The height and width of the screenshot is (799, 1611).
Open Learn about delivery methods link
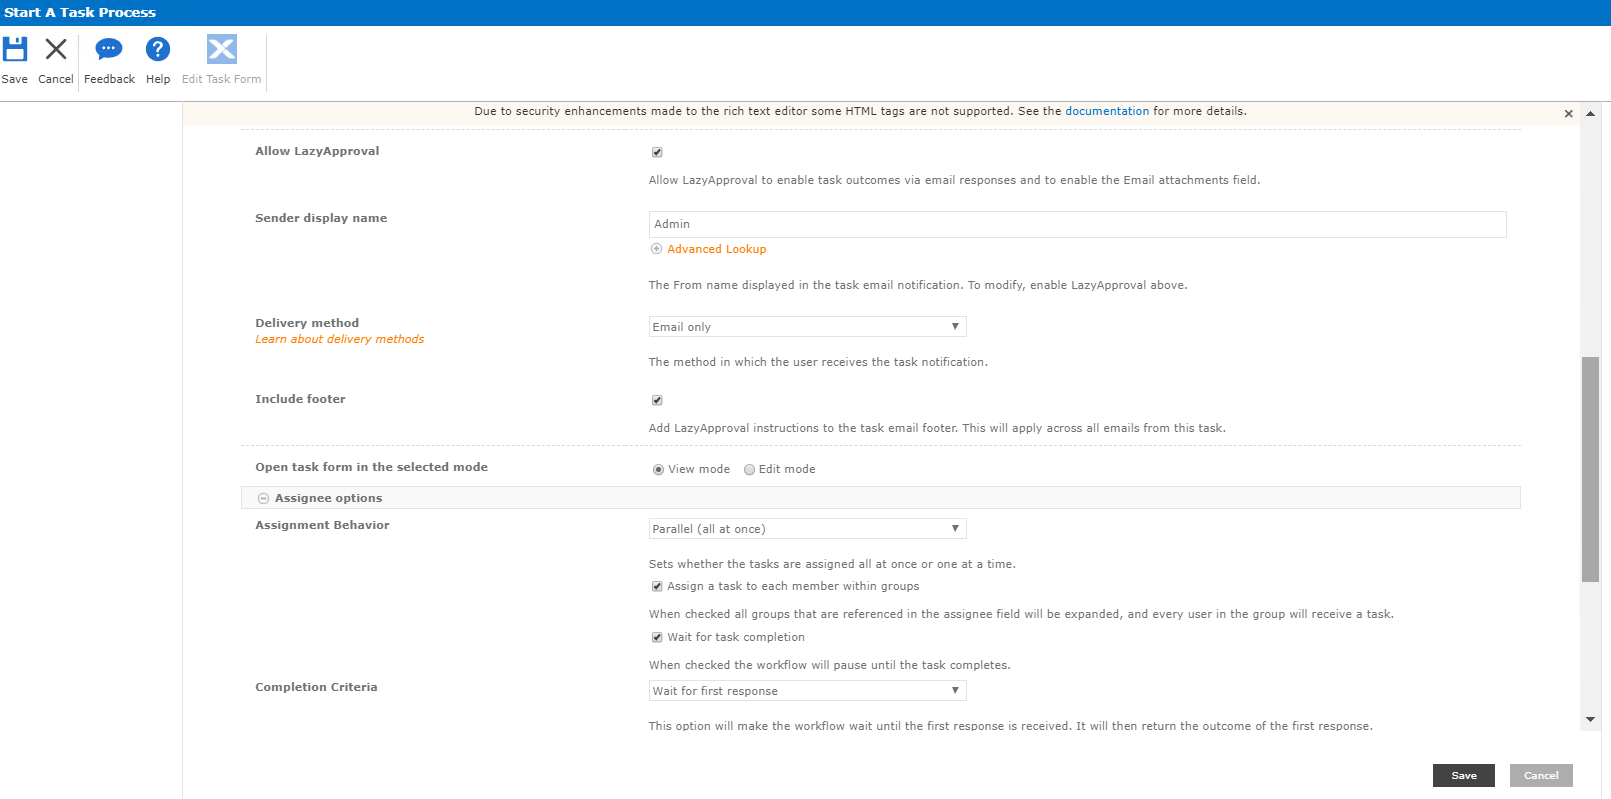point(340,340)
